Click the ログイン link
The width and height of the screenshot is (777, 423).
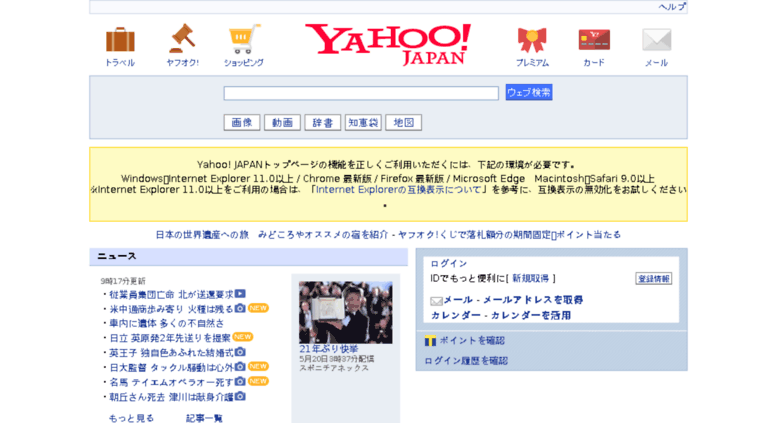[448, 264]
